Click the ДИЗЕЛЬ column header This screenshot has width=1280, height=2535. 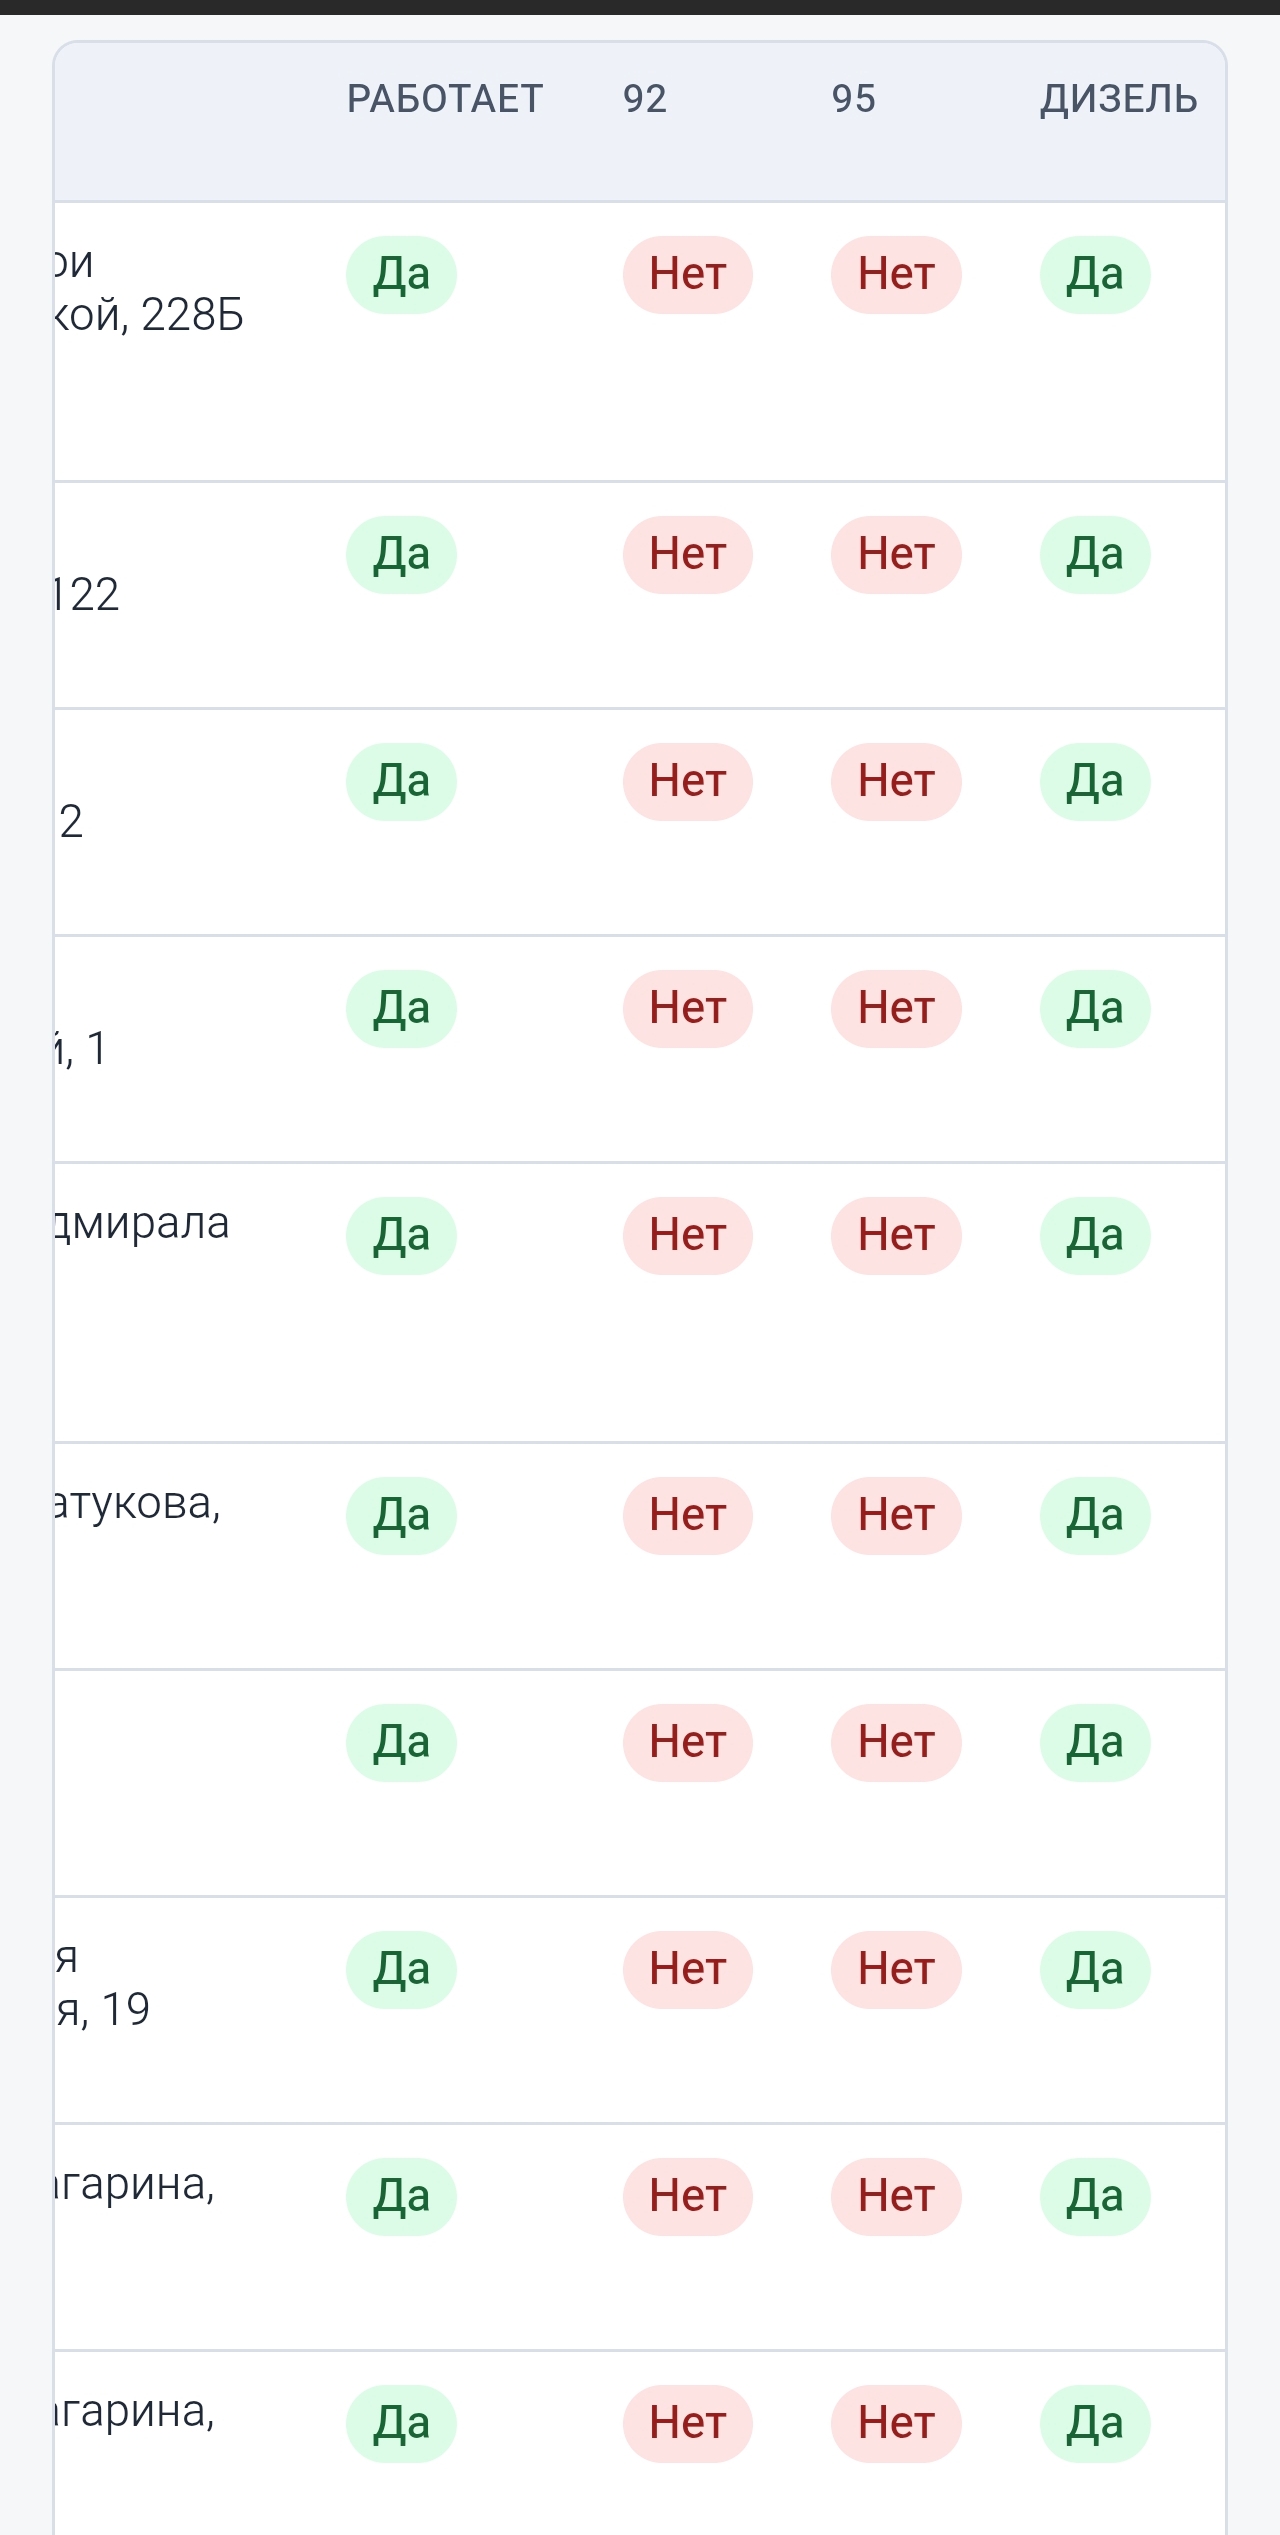click(x=1118, y=99)
